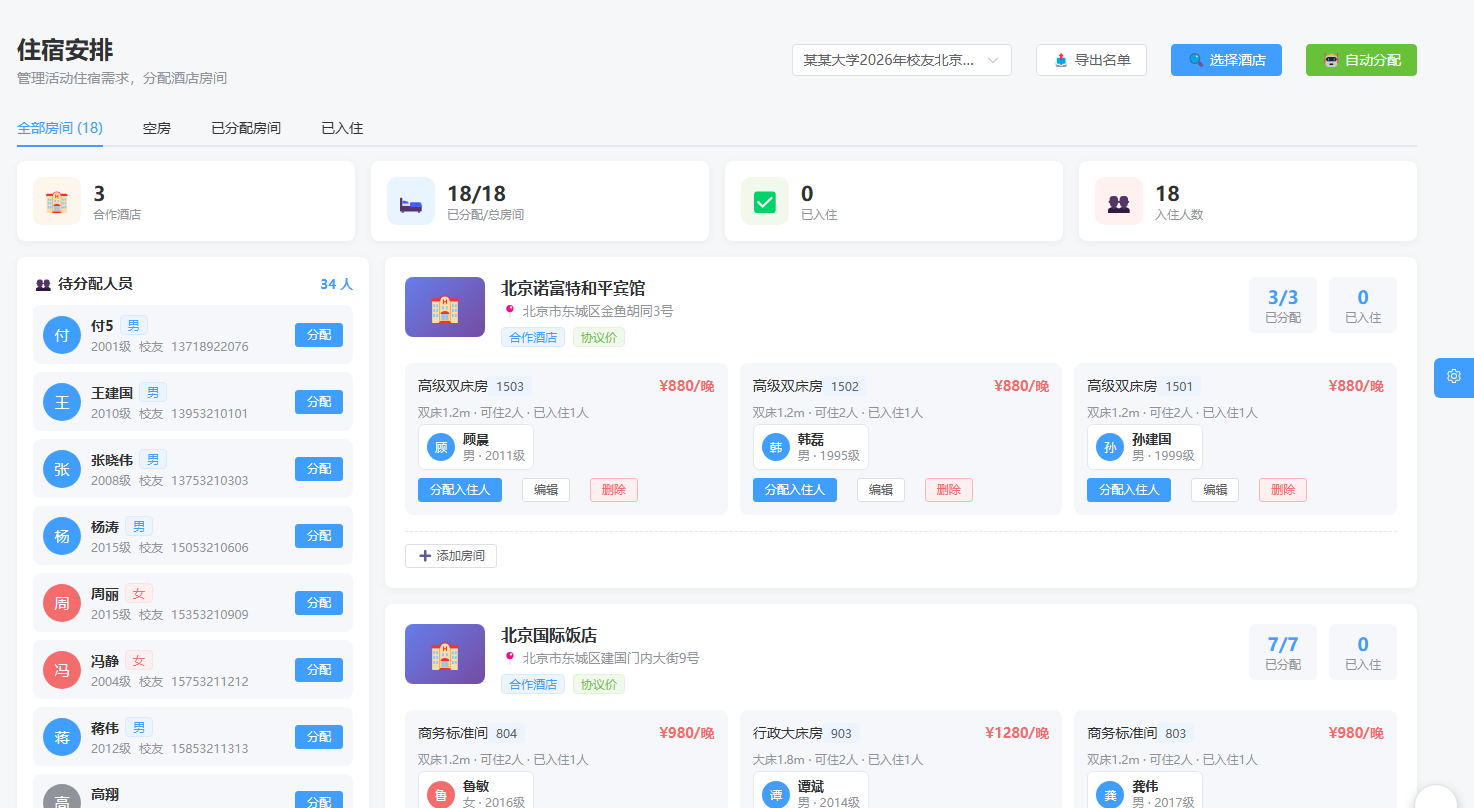Click 分配 button for 蒋伟
Viewport: 1474px width, 808px height.
tap(319, 737)
